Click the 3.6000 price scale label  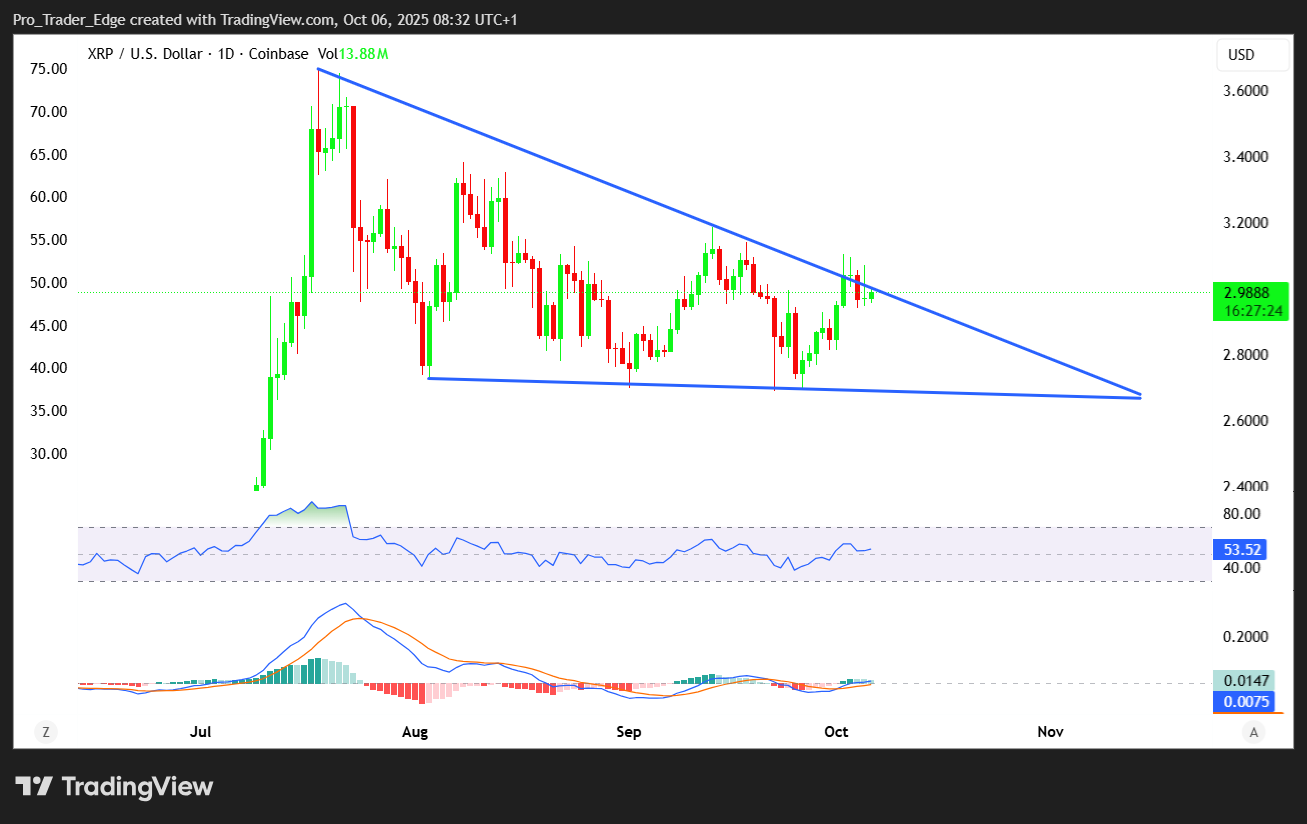click(x=1246, y=91)
